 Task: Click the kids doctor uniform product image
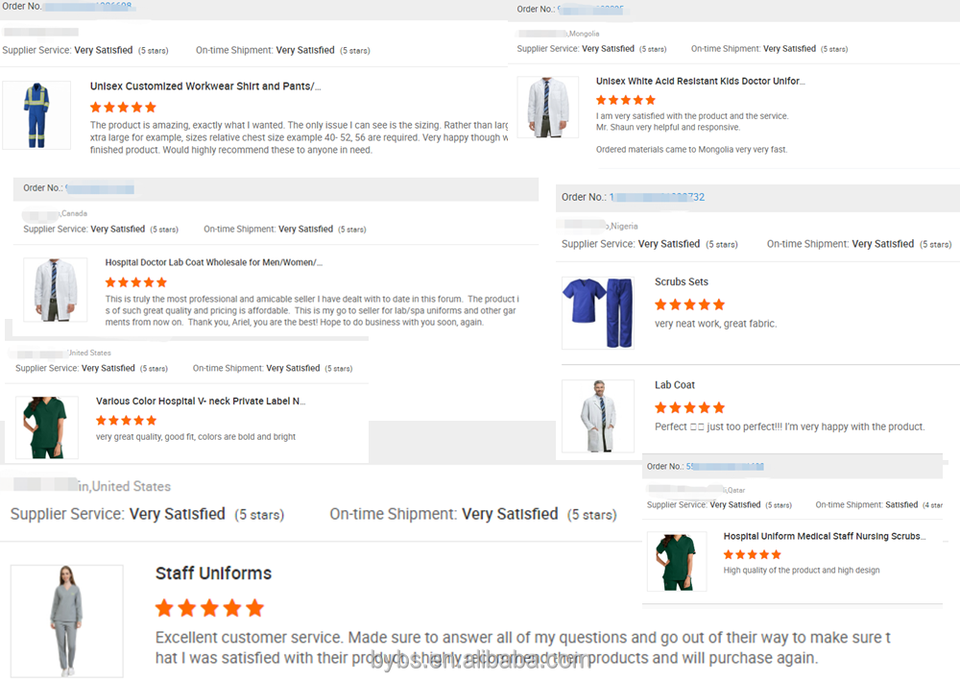(547, 108)
